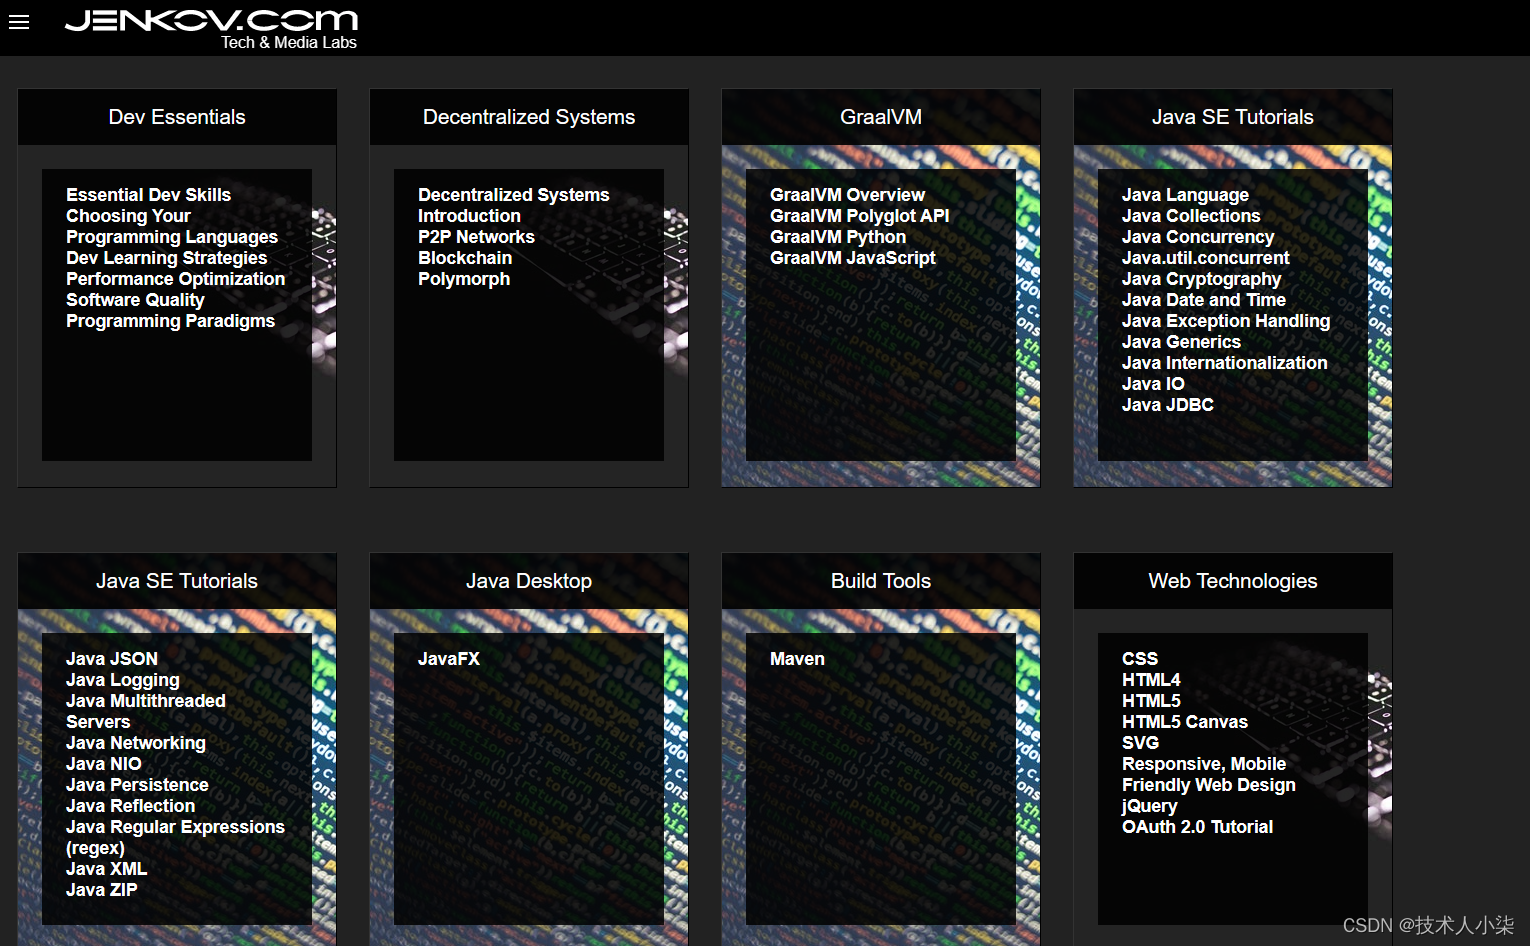Open GraalVM Python link

[838, 237]
